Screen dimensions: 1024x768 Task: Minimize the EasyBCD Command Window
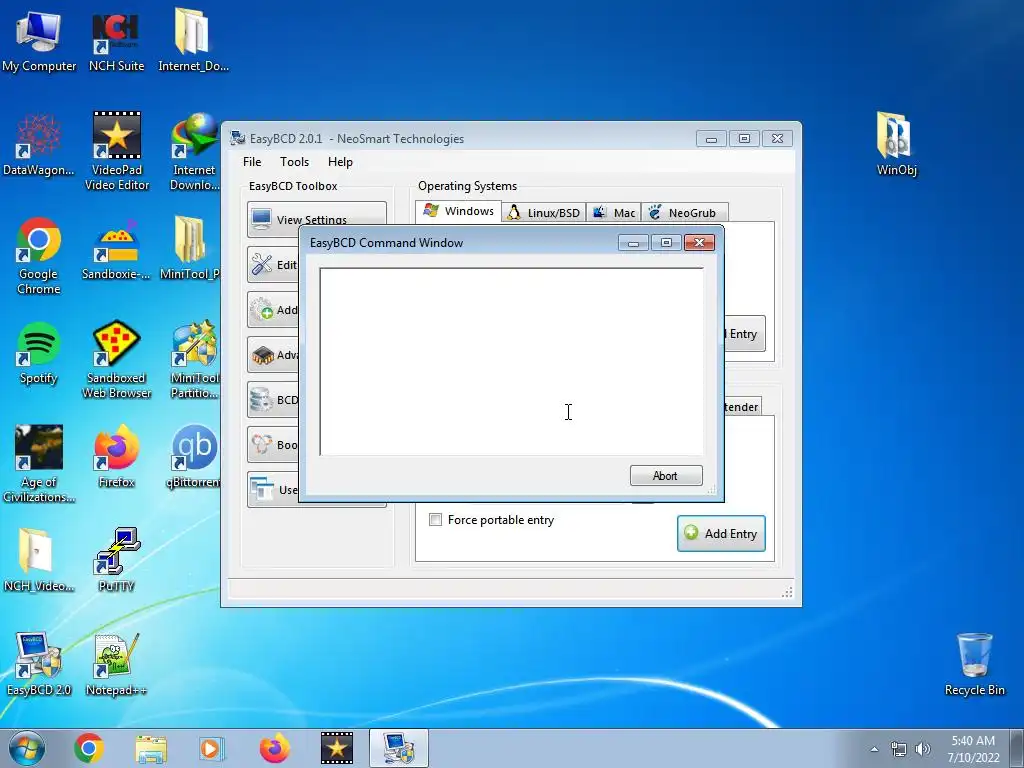tap(633, 243)
